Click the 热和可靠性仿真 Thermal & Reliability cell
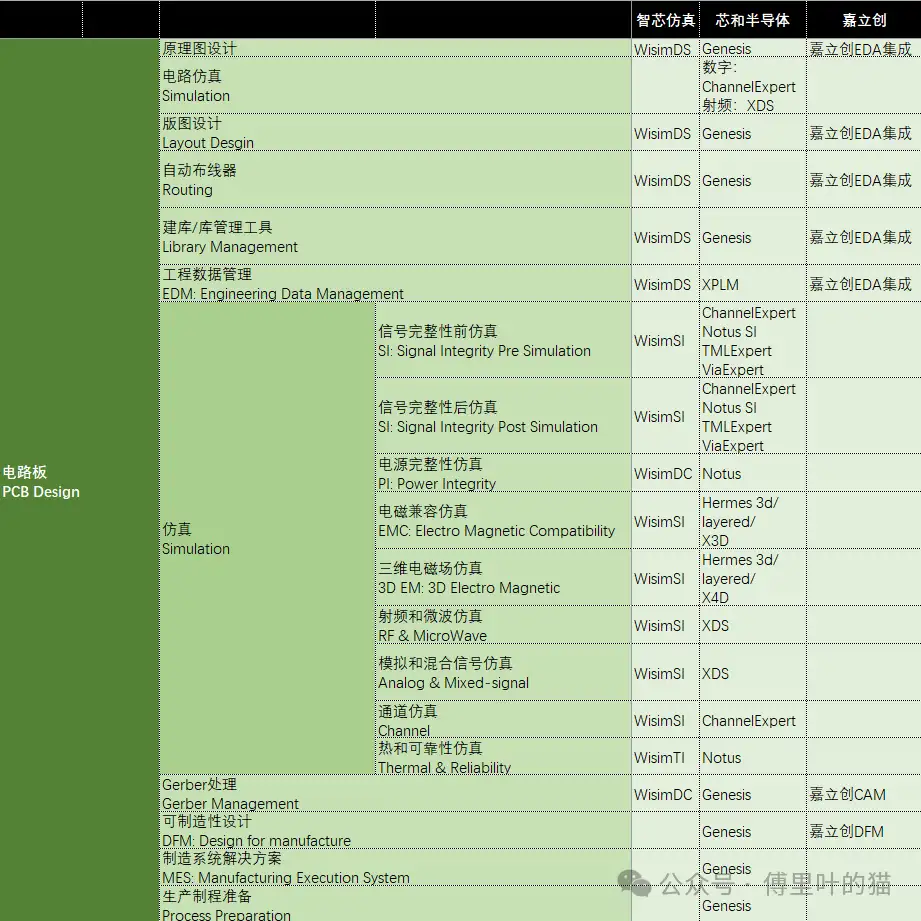Image resolution: width=921 pixels, height=921 pixels. coord(503,757)
